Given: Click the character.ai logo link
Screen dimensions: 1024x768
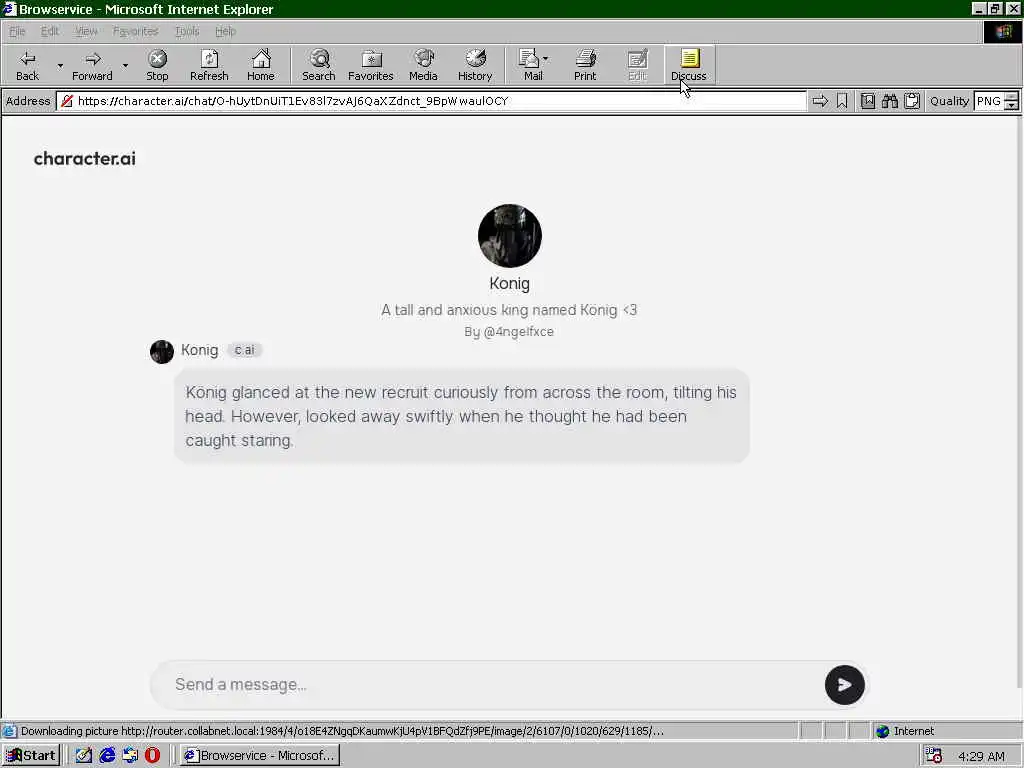Looking at the screenshot, I should [x=85, y=159].
